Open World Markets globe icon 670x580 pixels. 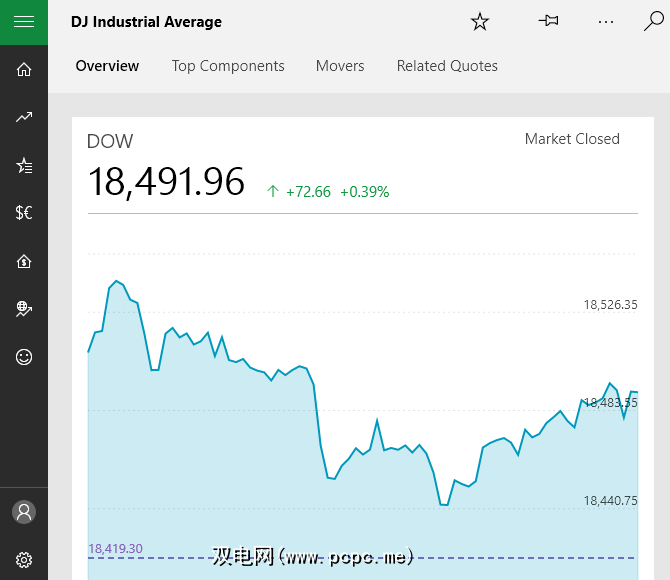point(24,309)
